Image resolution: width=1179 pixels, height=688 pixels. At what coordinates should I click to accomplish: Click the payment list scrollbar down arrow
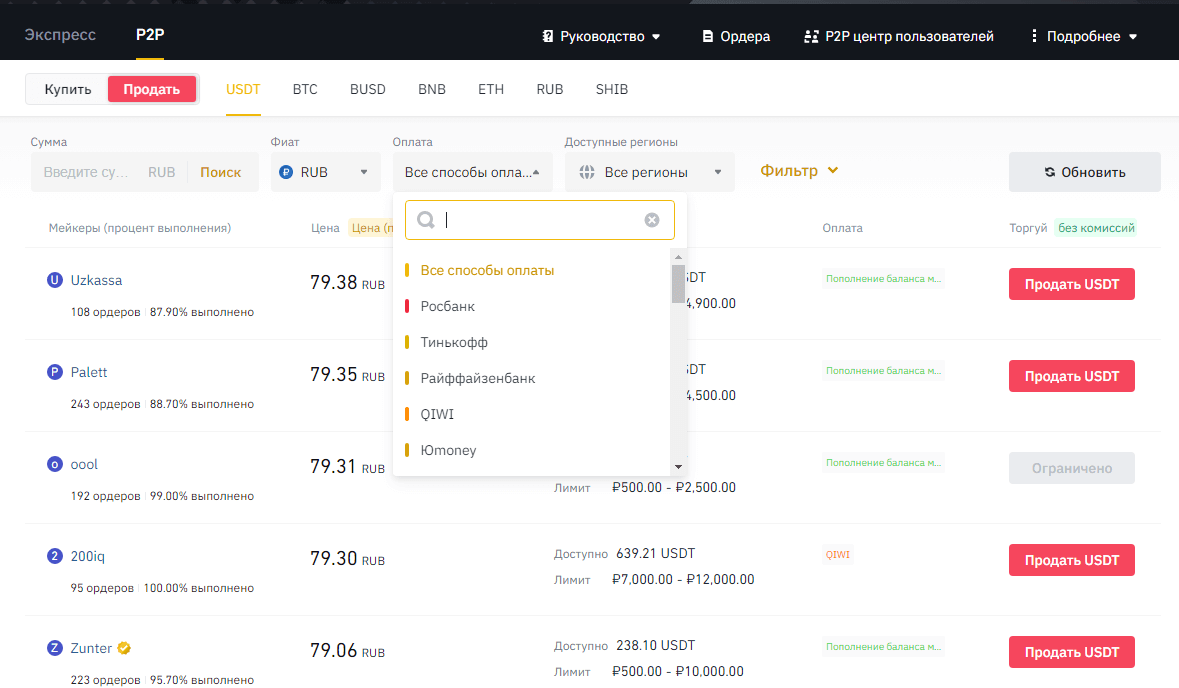click(678, 466)
